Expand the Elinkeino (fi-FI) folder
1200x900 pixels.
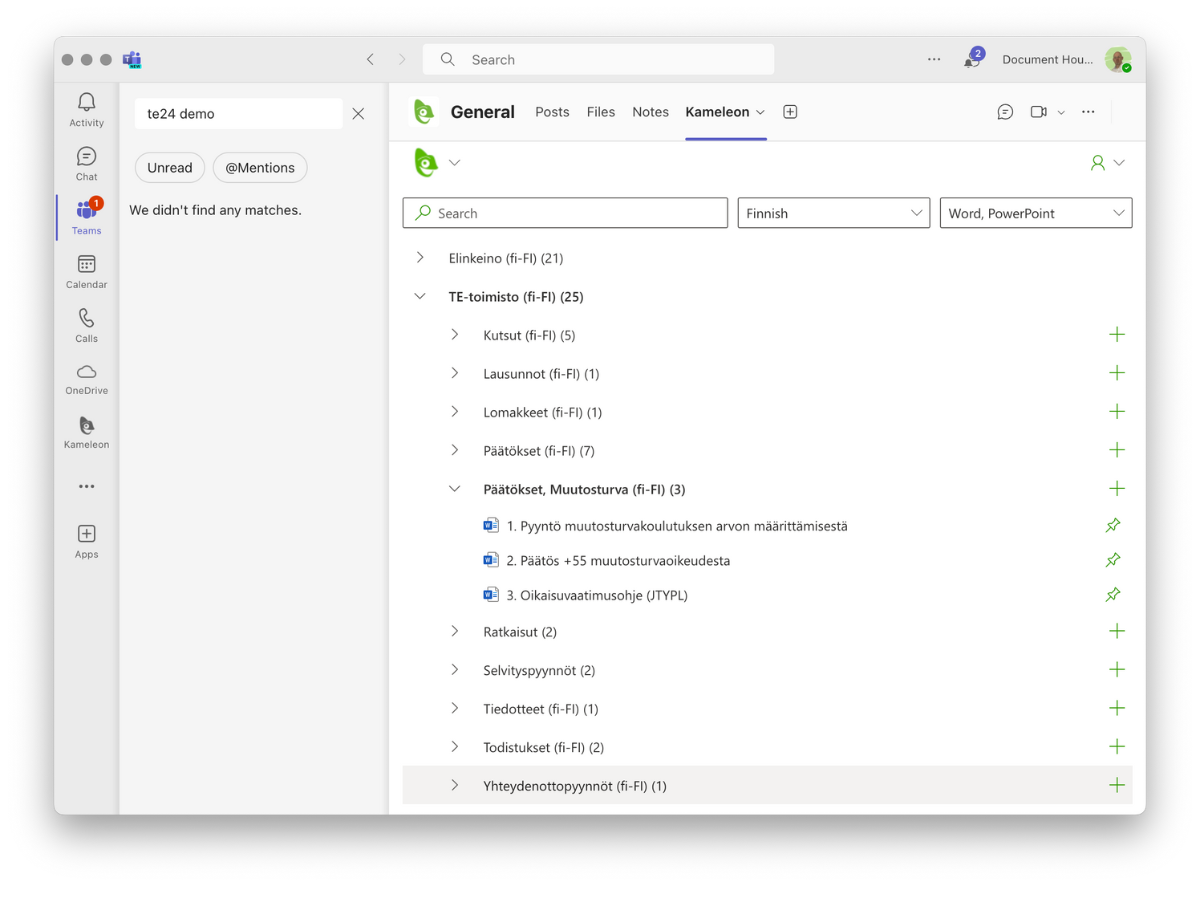coord(420,258)
